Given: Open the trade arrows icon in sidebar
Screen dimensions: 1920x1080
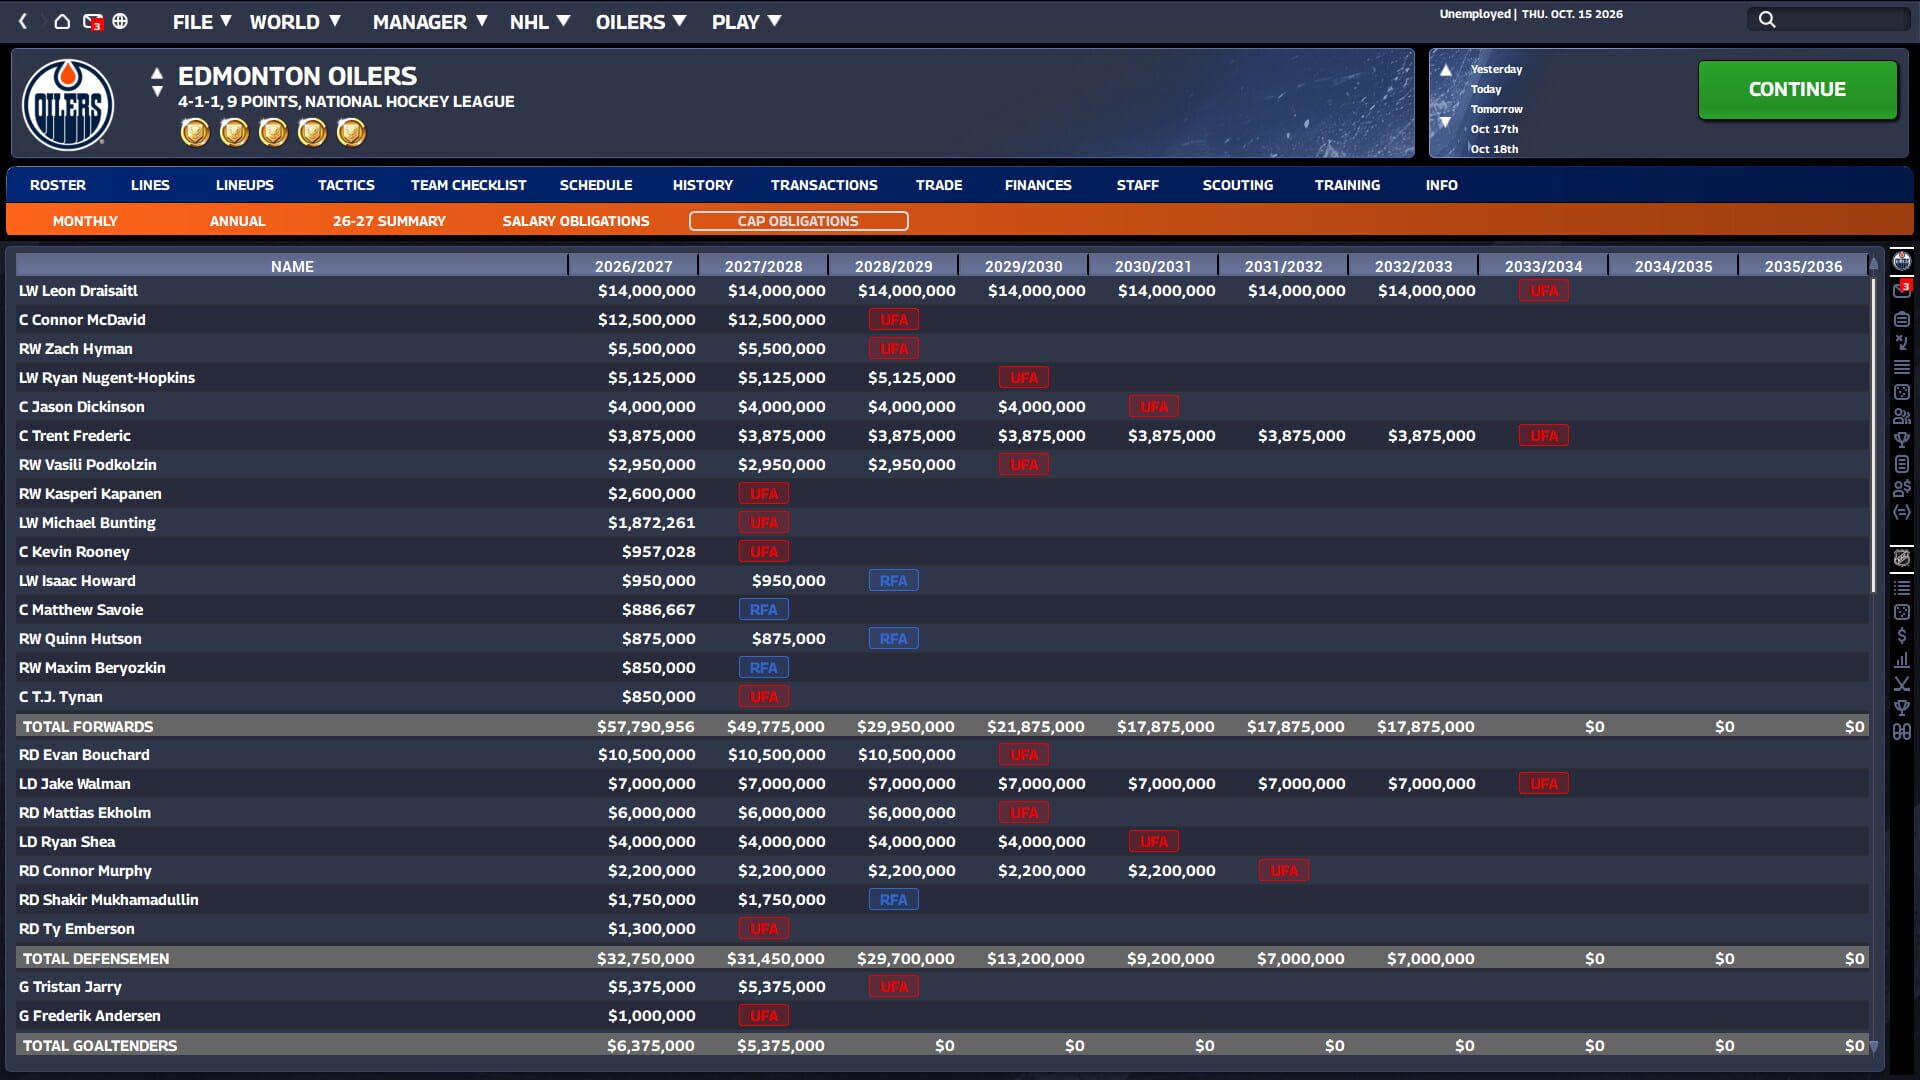Looking at the screenshot, I should pos(1901,512).
